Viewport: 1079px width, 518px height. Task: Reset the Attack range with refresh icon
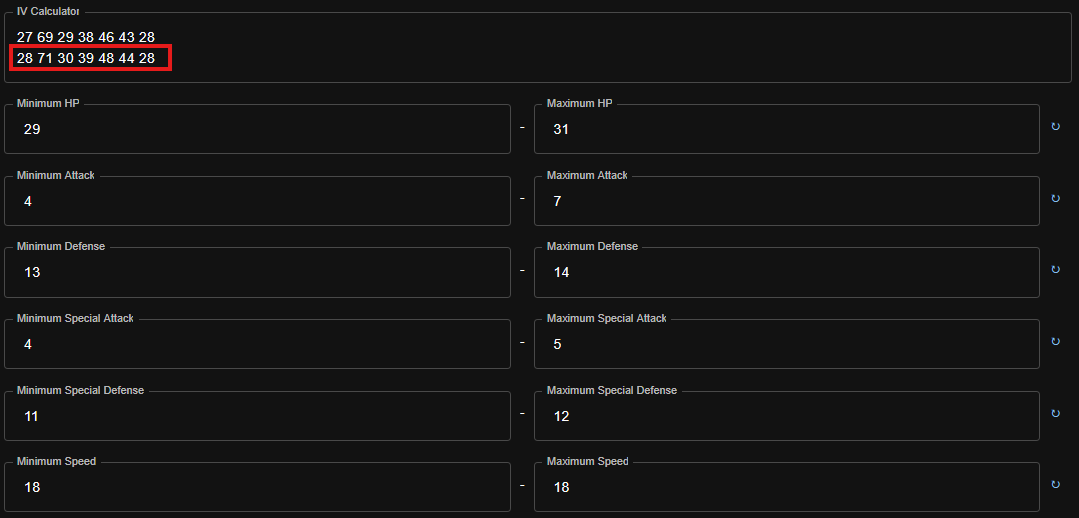click(1055, 199)
